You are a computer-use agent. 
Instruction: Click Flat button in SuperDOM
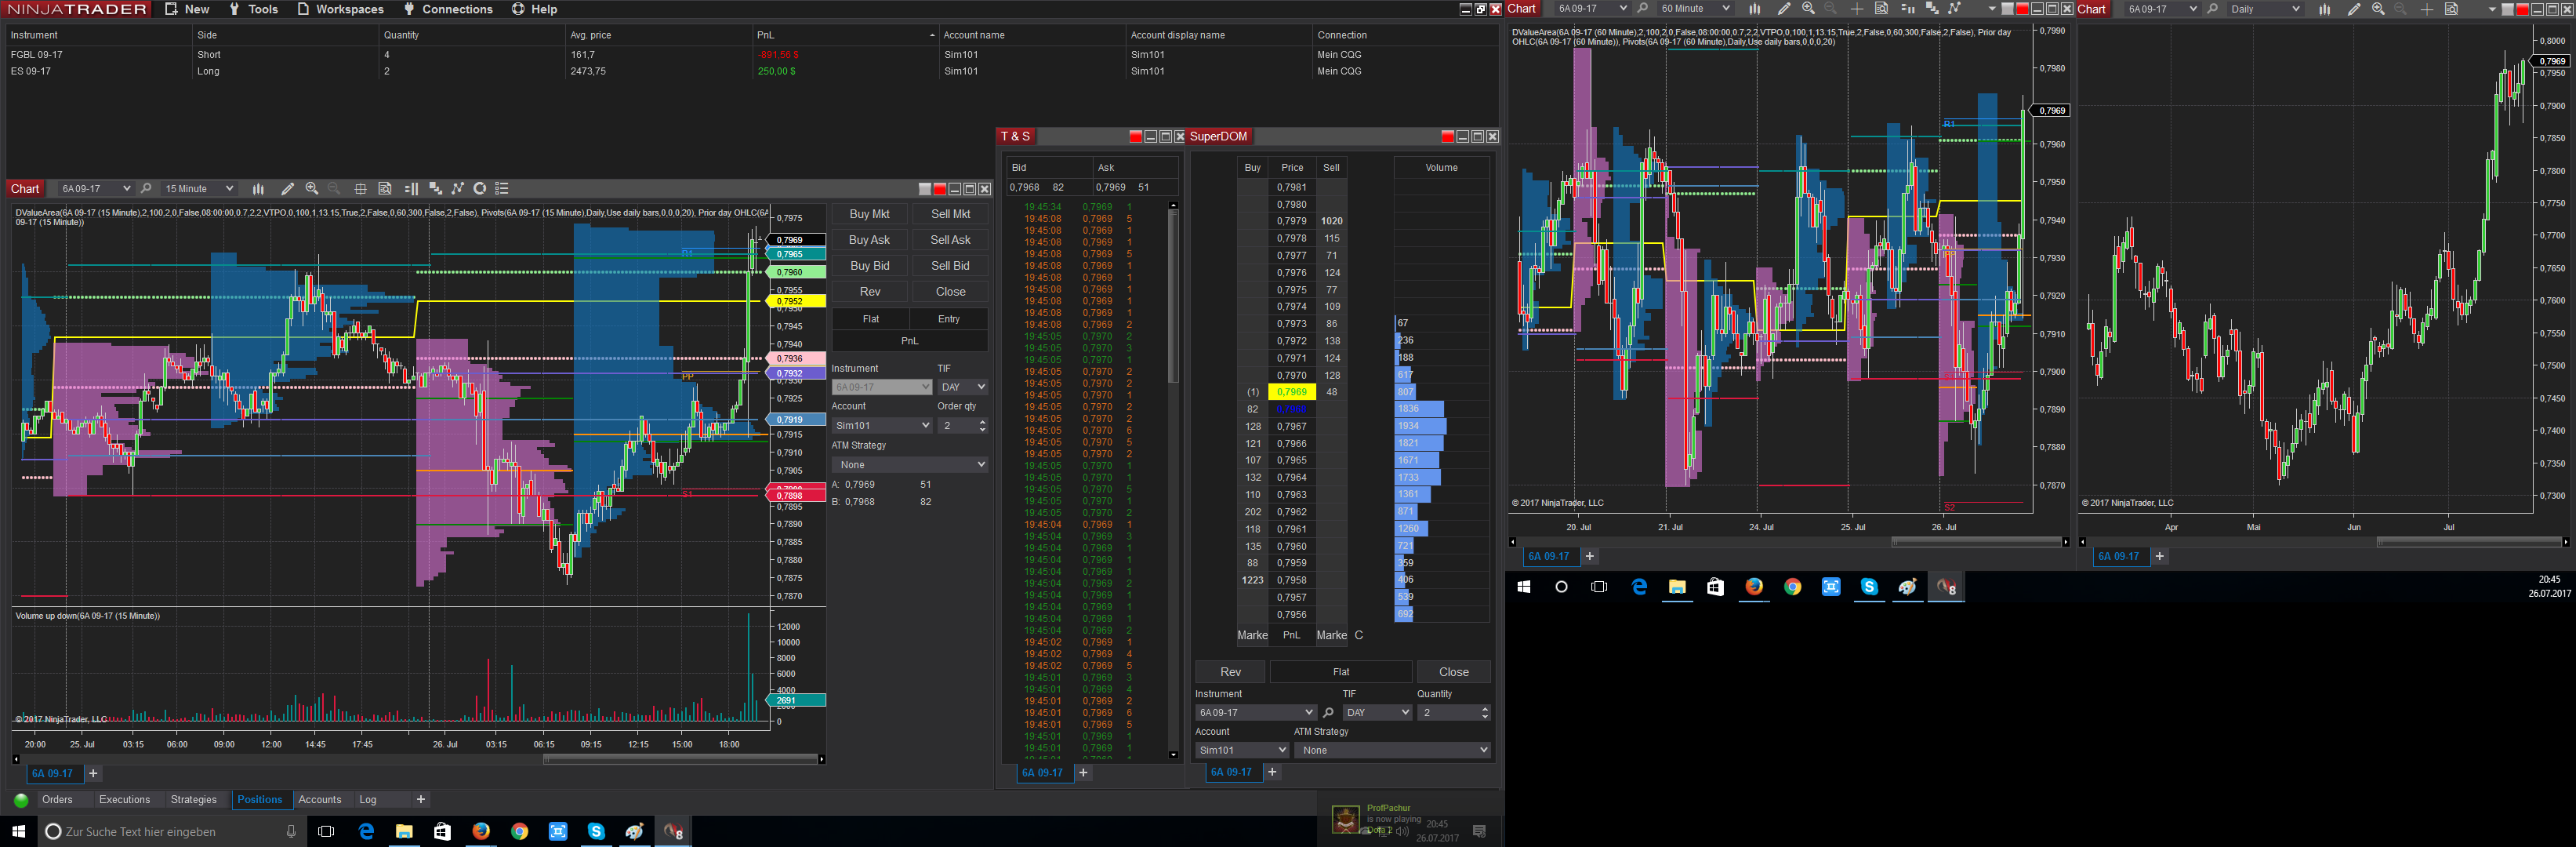1341,672
